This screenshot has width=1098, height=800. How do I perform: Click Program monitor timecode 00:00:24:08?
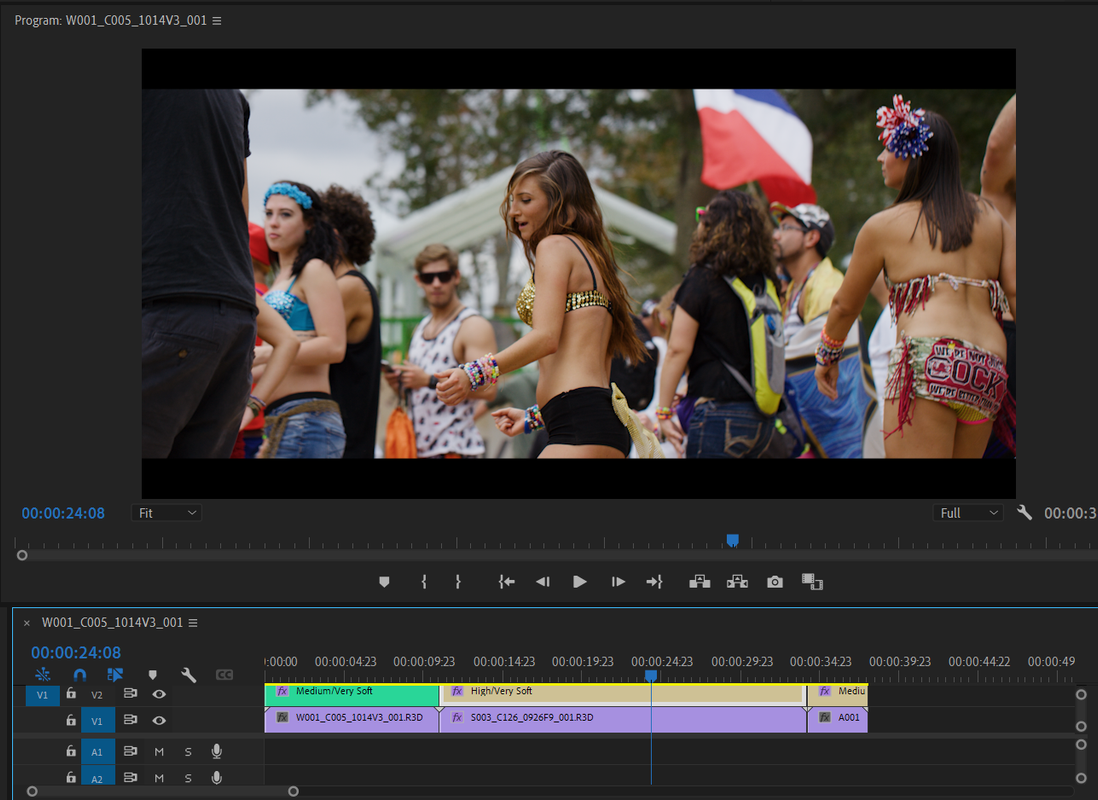[63, 513]
